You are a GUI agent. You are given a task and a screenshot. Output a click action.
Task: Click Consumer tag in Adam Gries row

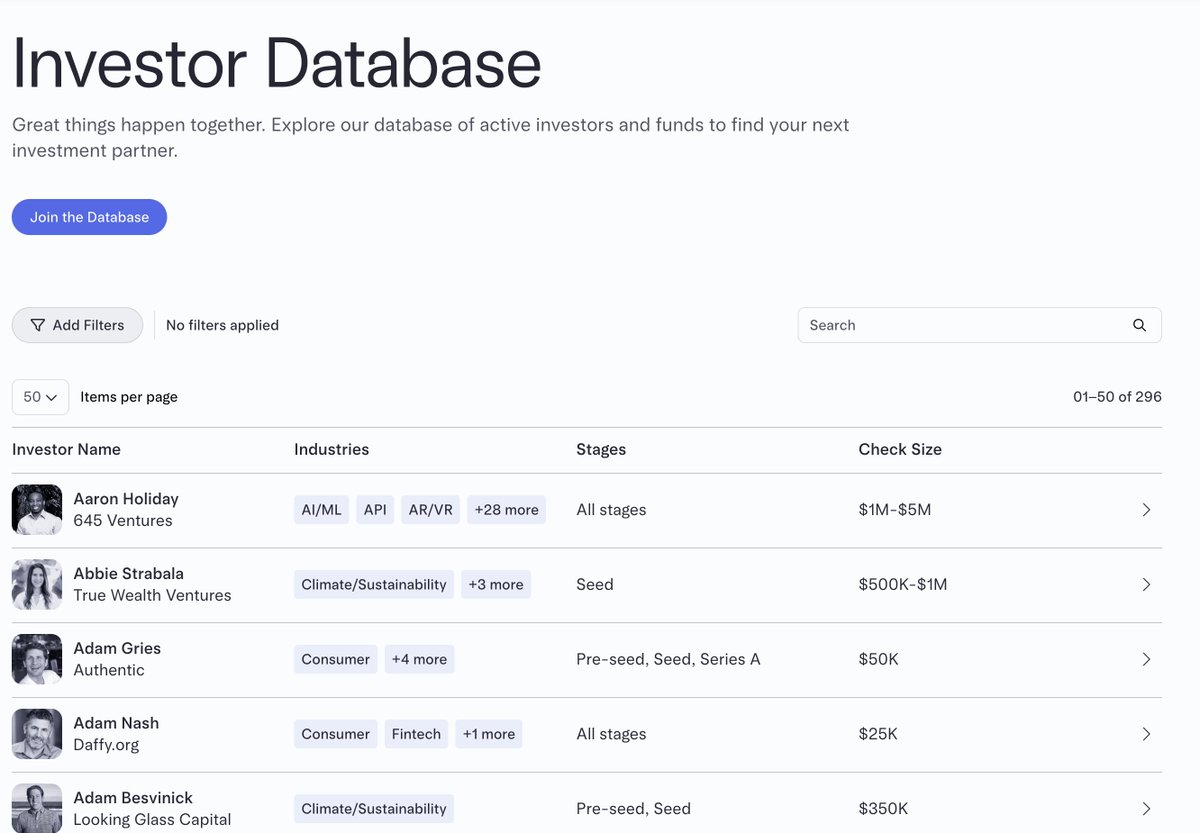336,659
